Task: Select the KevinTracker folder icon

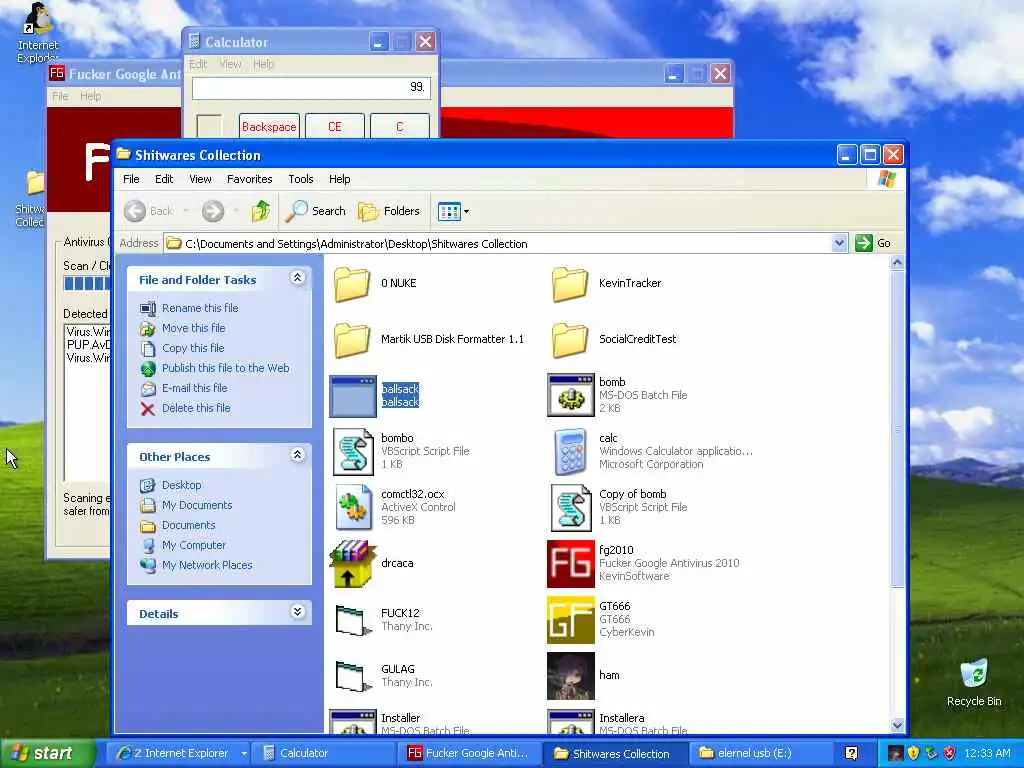Action: (569, 283)
